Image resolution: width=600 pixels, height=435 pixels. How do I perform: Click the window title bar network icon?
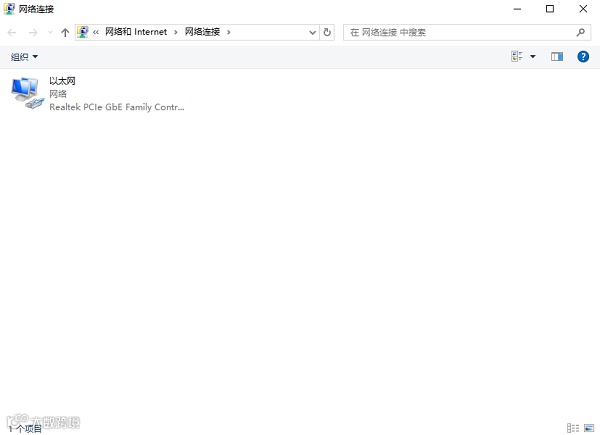[x=9, y=9]
